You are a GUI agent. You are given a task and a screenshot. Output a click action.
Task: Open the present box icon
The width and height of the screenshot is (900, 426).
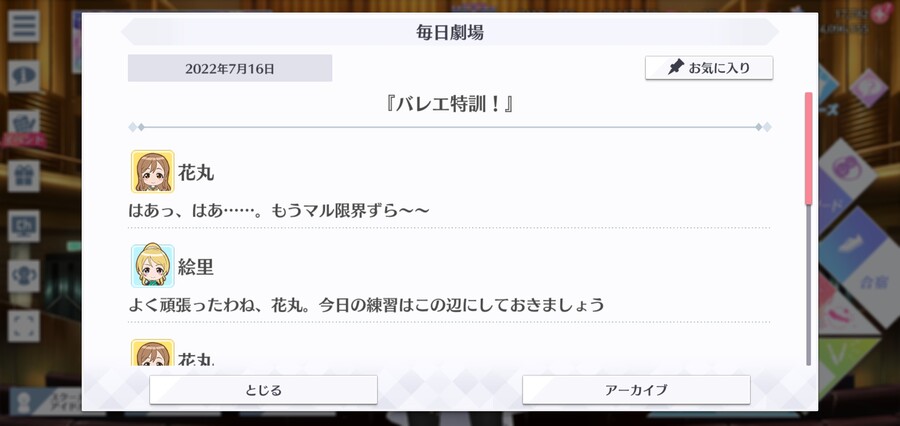[24, 176]
